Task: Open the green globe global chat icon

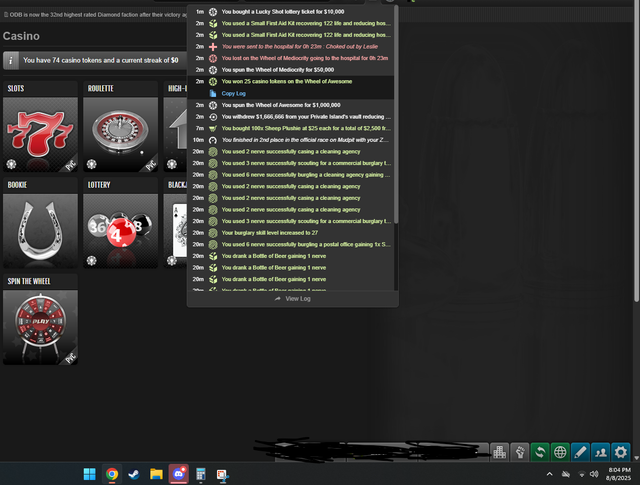Action: click(560, 452)
